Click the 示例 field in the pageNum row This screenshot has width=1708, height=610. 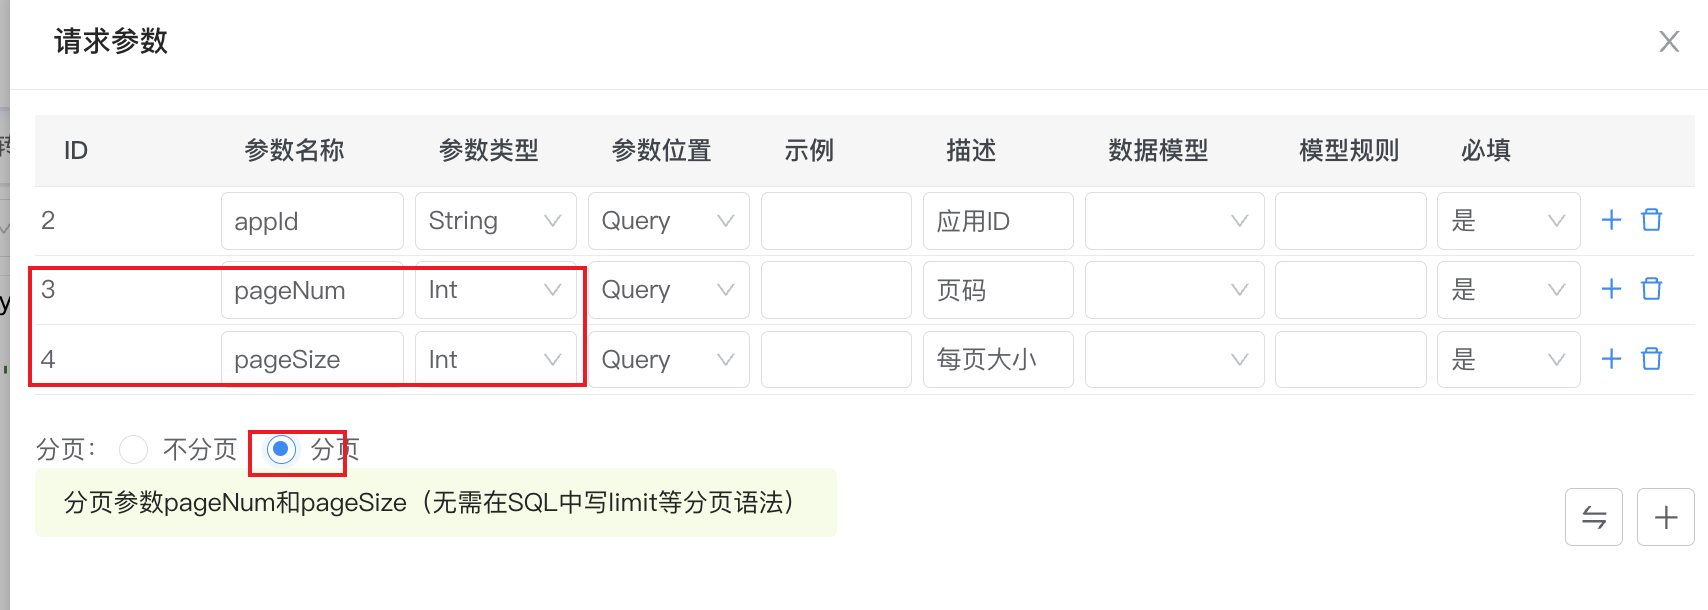pyautogui.click(x=836, y=290)
